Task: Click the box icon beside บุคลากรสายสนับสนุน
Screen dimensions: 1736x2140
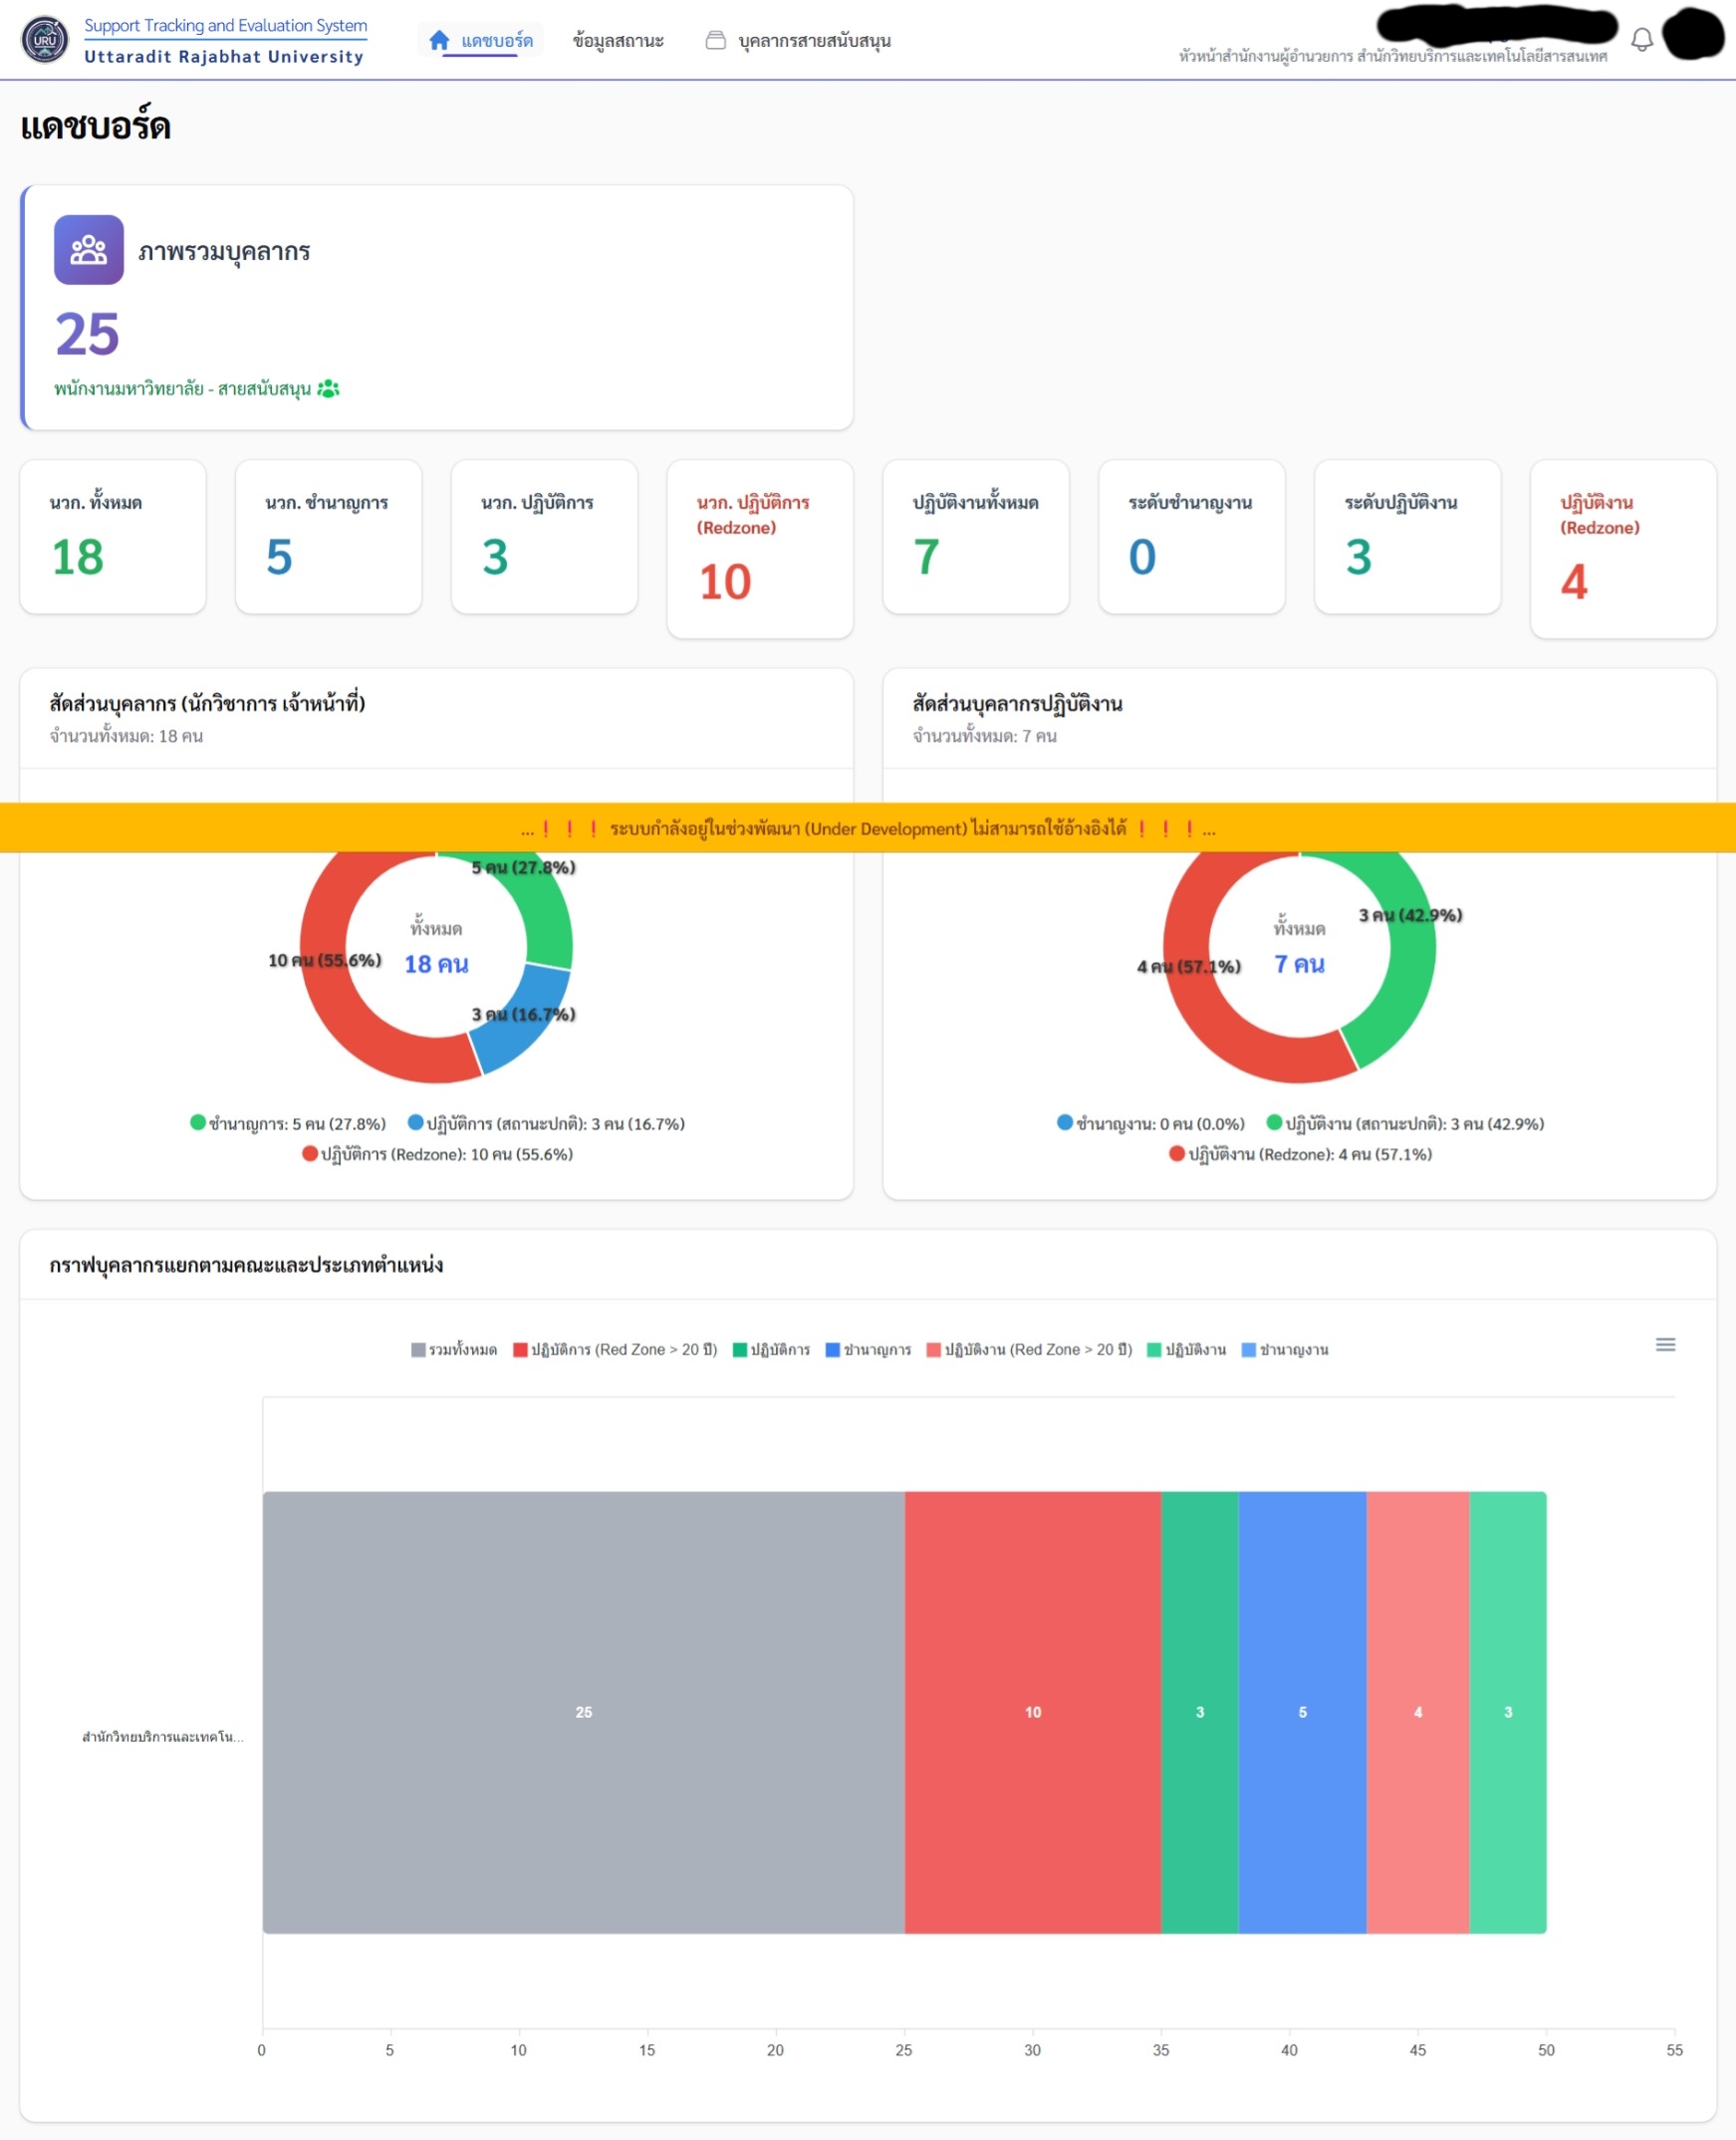Action: [x=715, y=40]
